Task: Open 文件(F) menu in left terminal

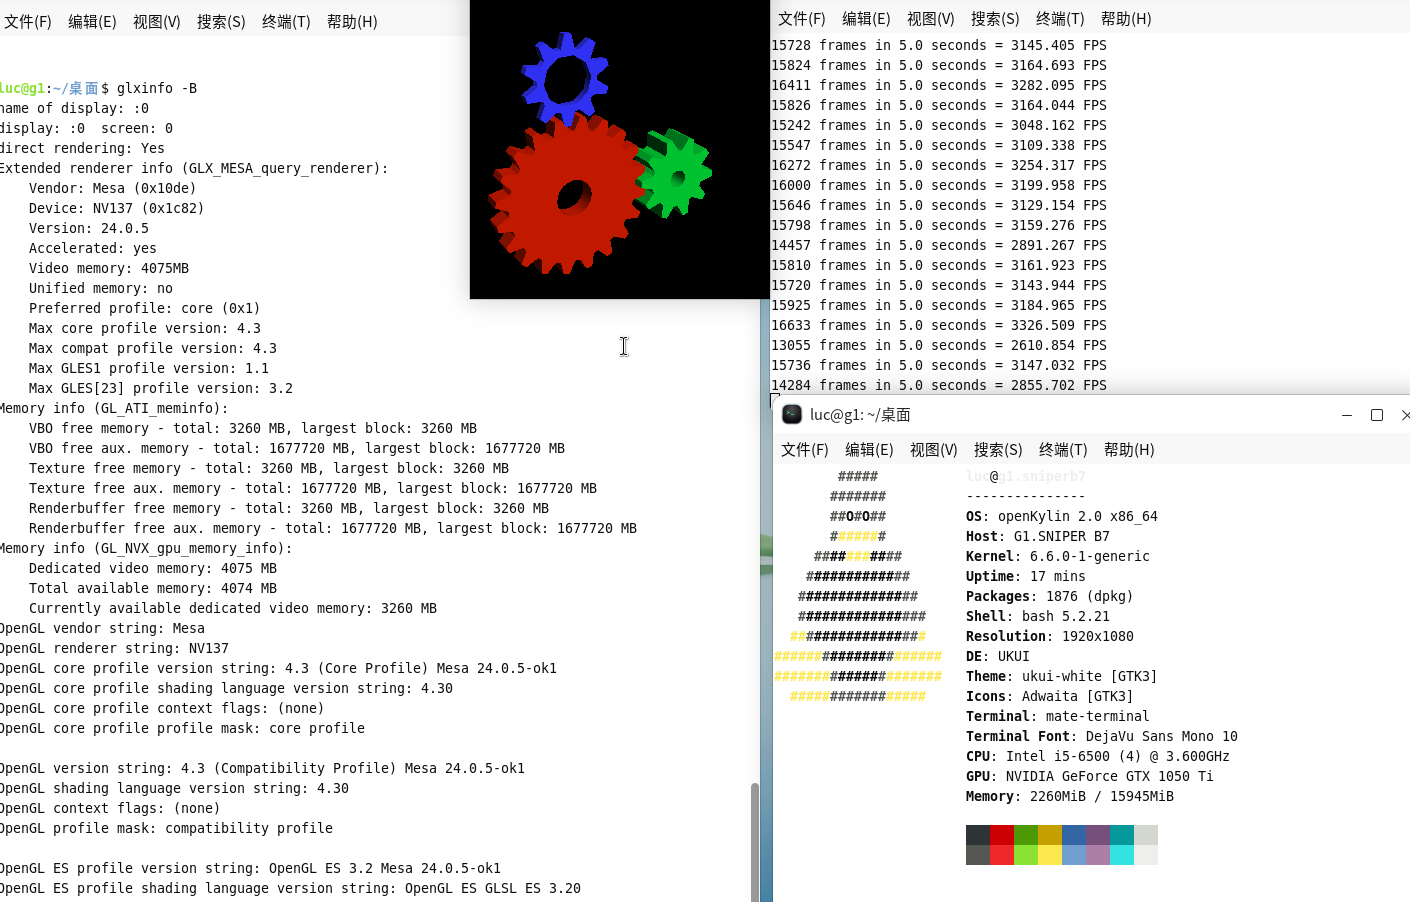Action: pyautogui.click(x=28, y=21)
